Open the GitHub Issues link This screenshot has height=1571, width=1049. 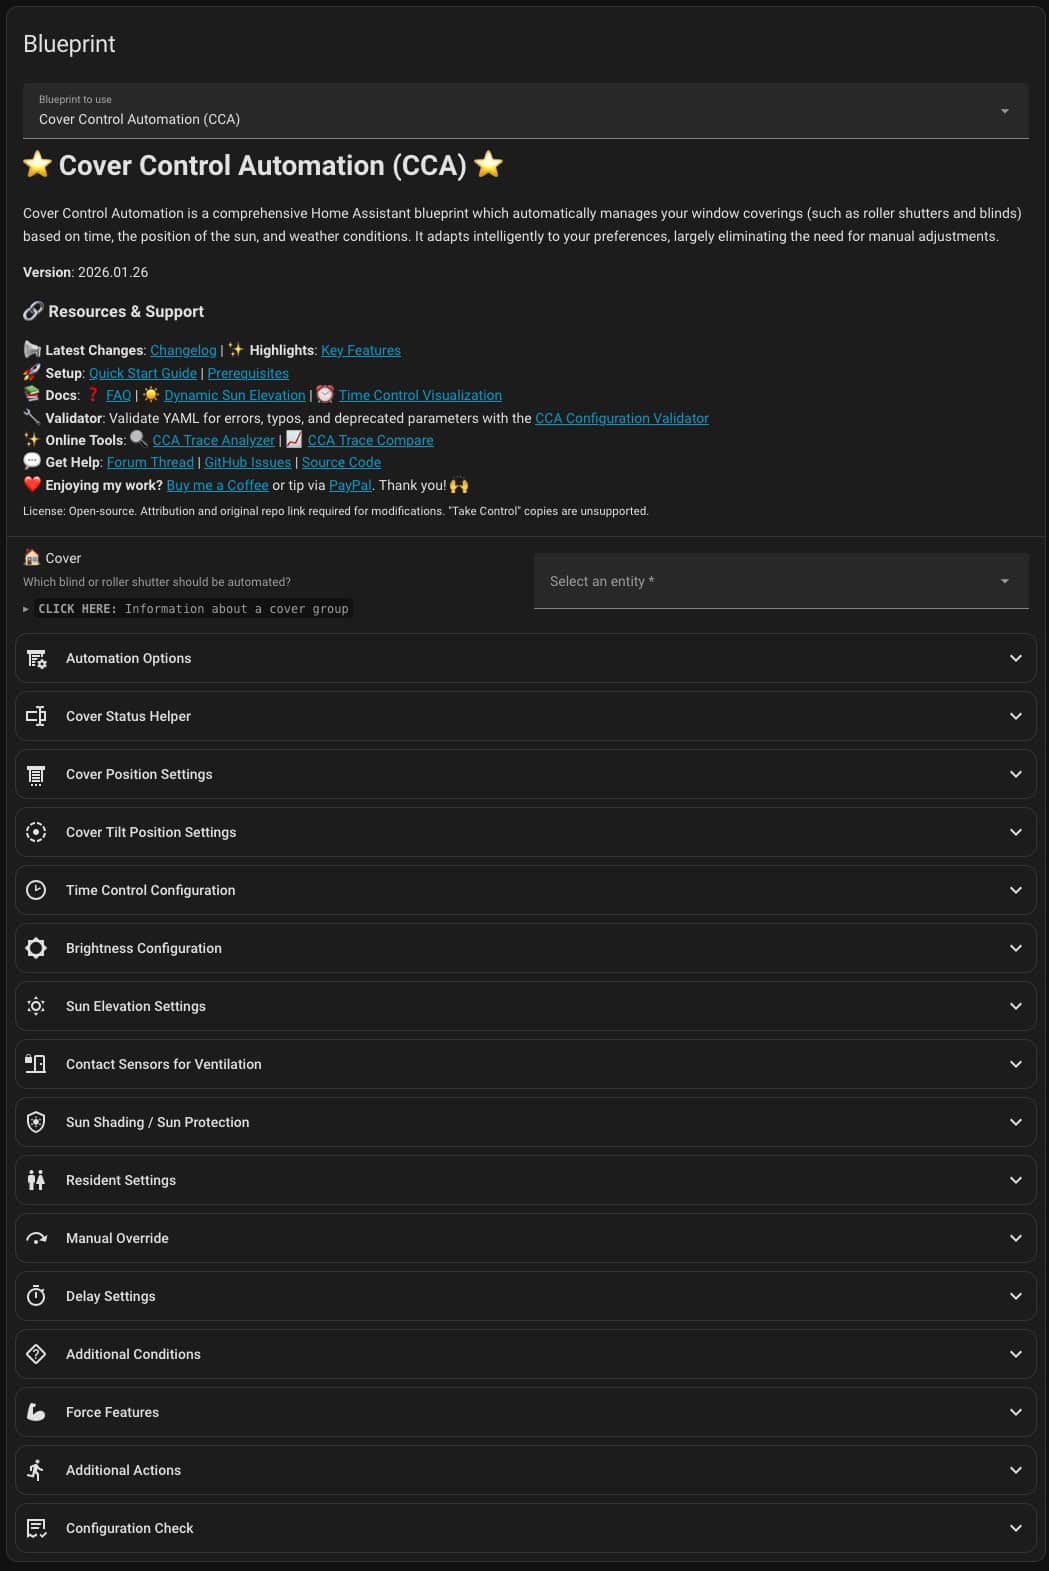tap(247, 463)
